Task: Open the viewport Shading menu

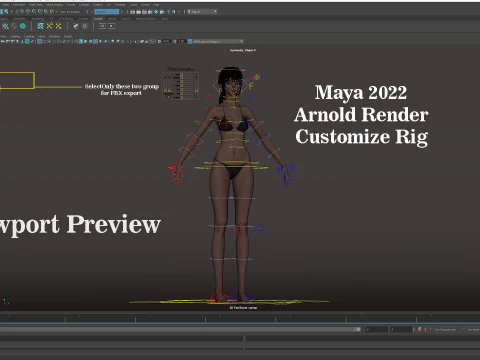Action: 15,36
